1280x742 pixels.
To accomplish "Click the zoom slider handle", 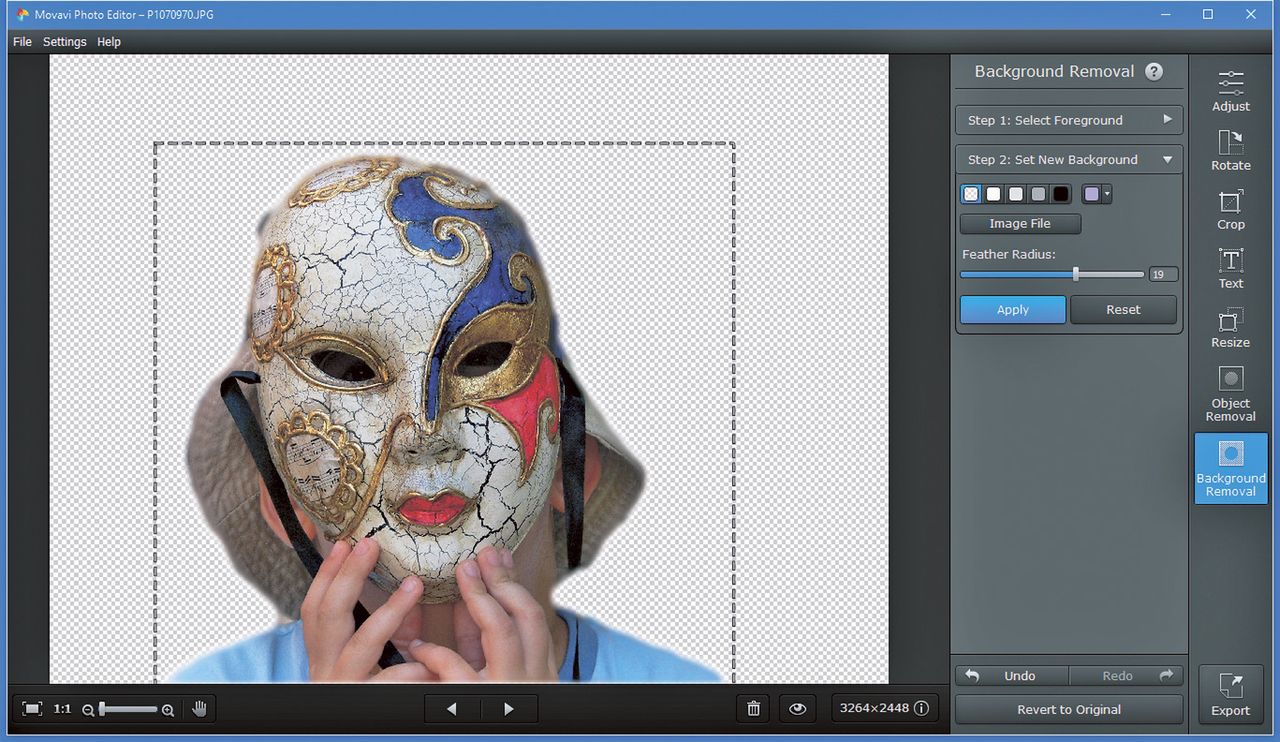I will (x=101, y=709).
